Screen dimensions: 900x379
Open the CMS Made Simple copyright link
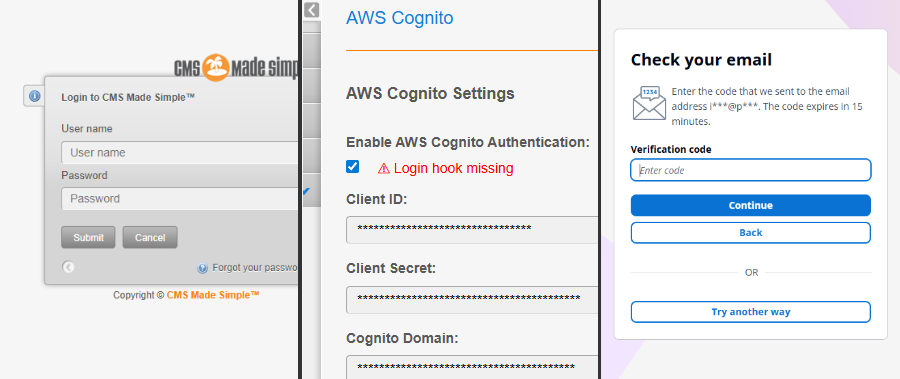(213, 295)
